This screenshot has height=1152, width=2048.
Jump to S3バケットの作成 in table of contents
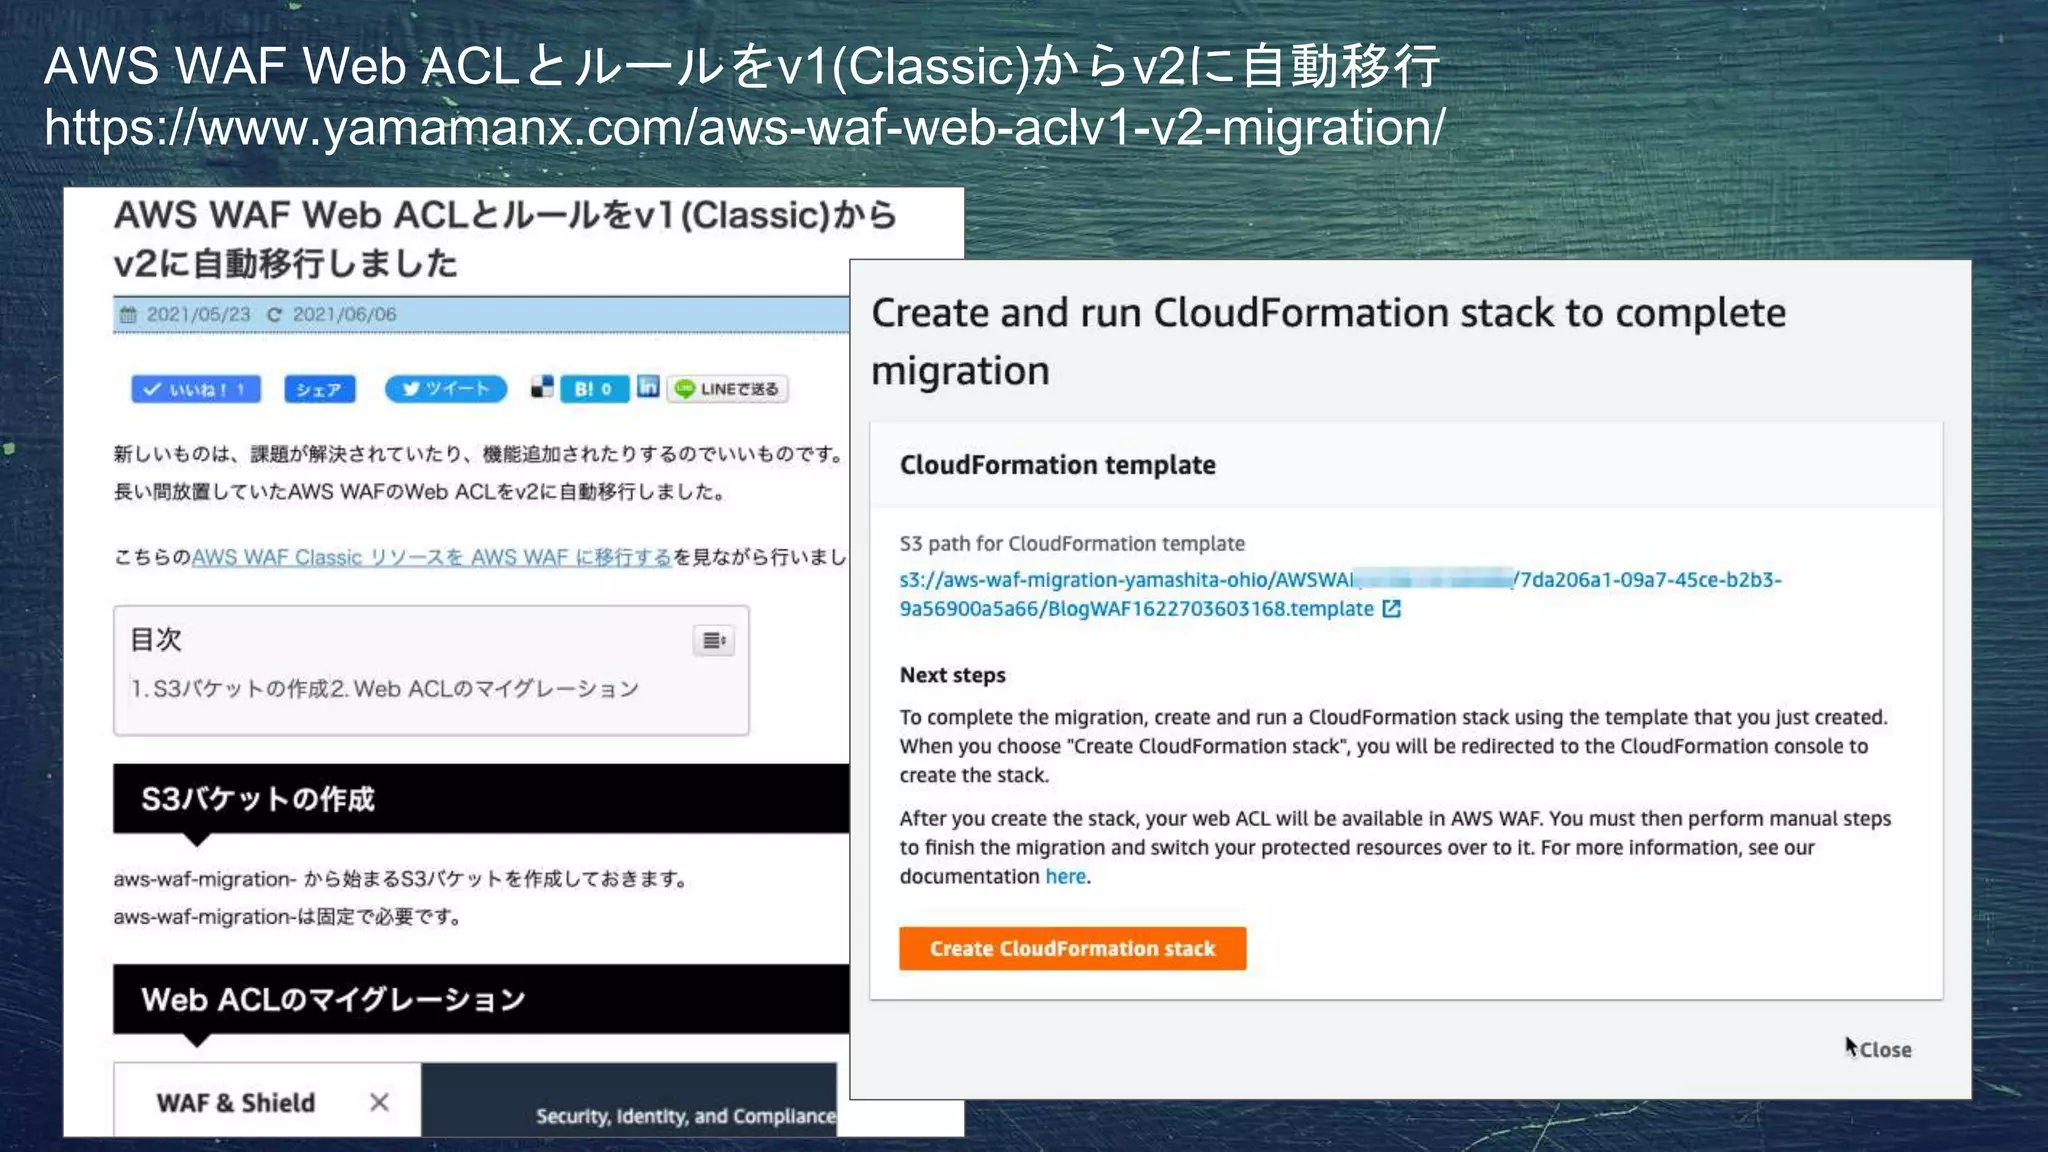pyautogui.click(x=229, y=689)
